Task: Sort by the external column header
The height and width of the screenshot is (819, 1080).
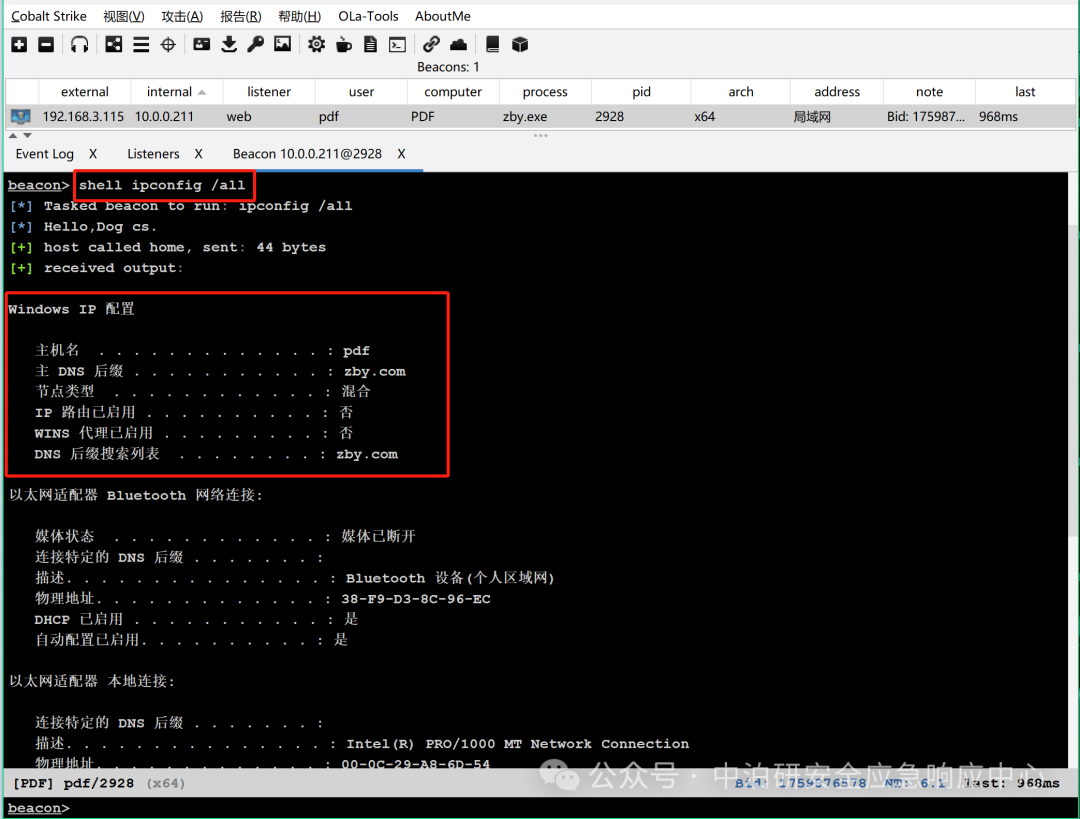Action: pyautogui.click(x=85, y=92)
